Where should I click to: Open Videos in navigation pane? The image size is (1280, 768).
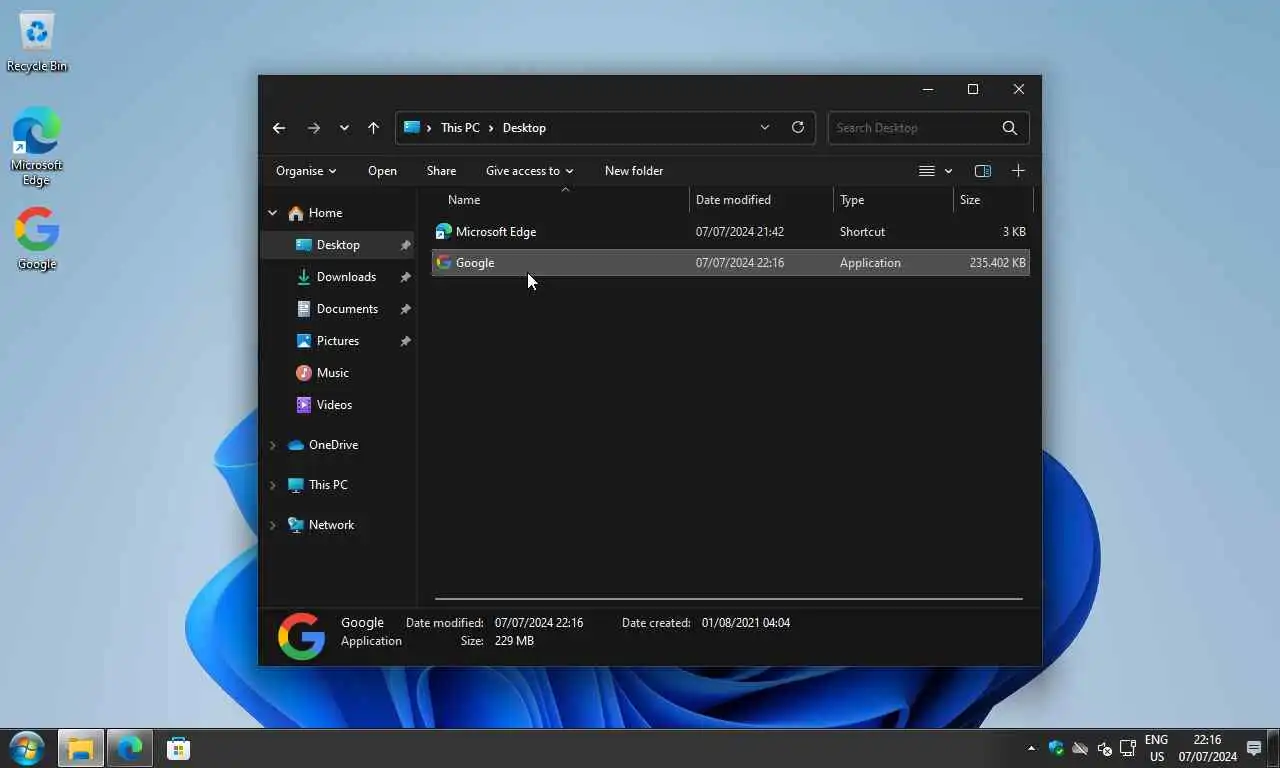(x=334, y=405)
